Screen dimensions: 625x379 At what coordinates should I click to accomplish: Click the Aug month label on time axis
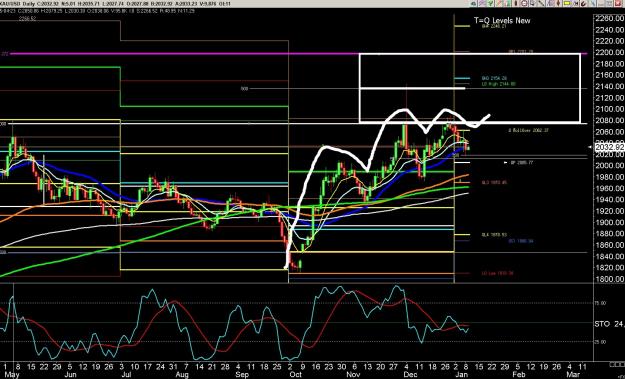click(x=182, y=375)
